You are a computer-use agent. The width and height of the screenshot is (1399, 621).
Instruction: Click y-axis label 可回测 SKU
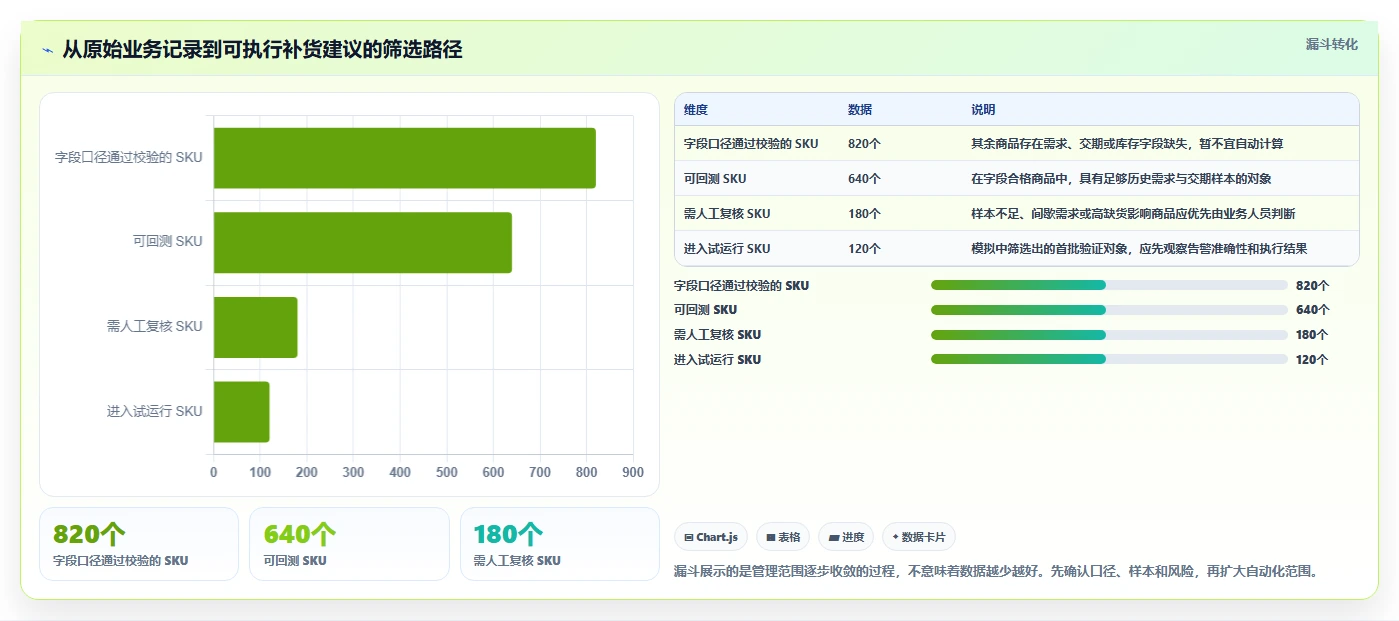point(167,241)
